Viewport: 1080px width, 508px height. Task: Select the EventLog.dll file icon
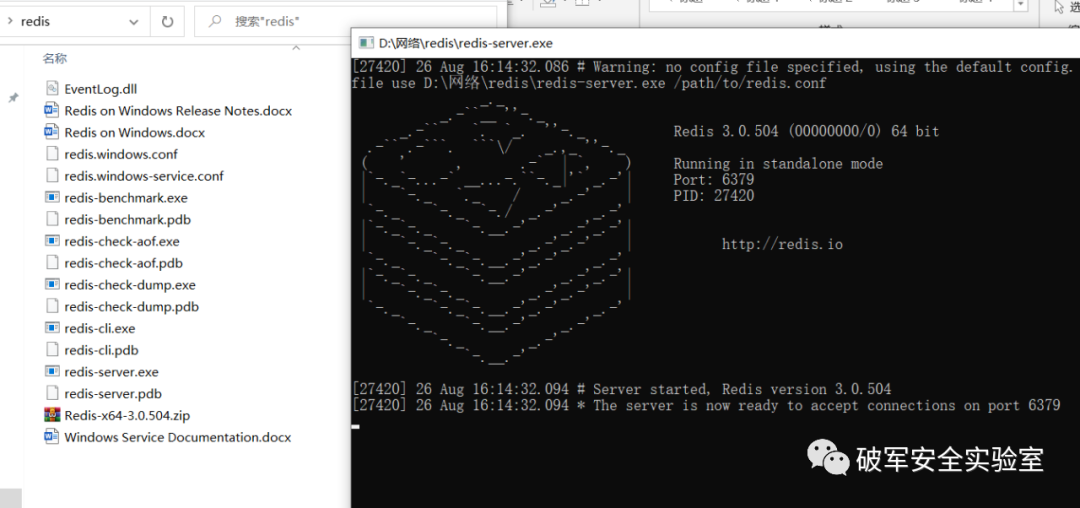point(52,89)
